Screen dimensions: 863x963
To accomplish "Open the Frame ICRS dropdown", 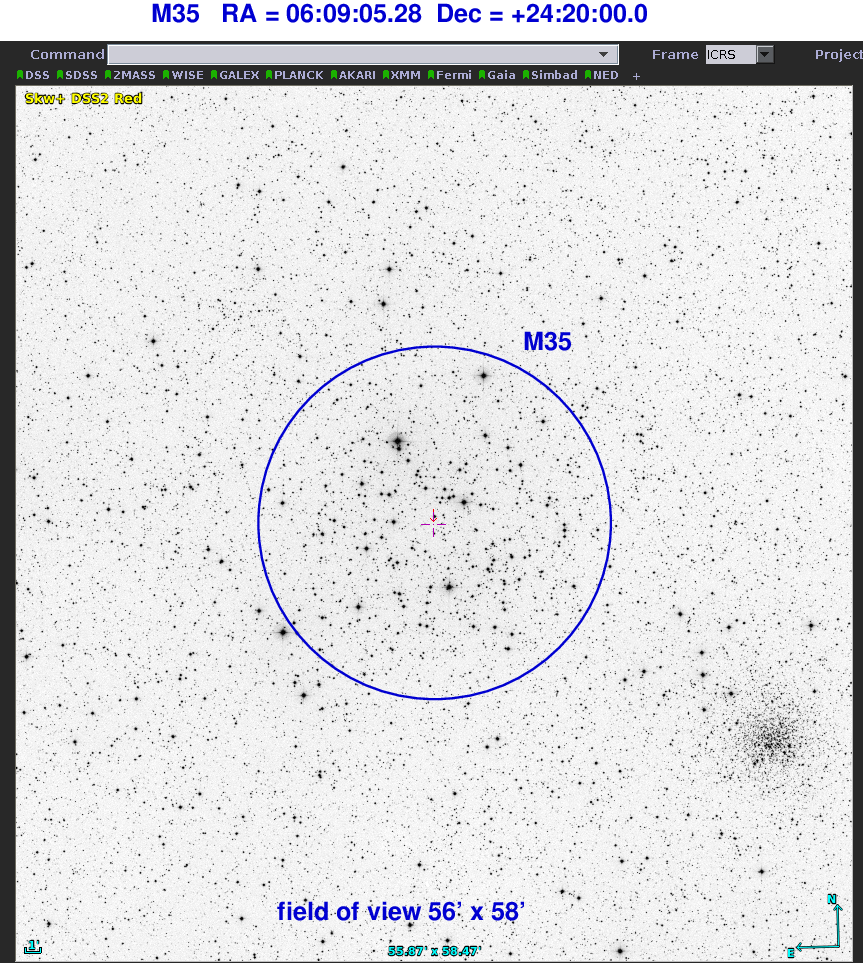I will pos(765,55).
